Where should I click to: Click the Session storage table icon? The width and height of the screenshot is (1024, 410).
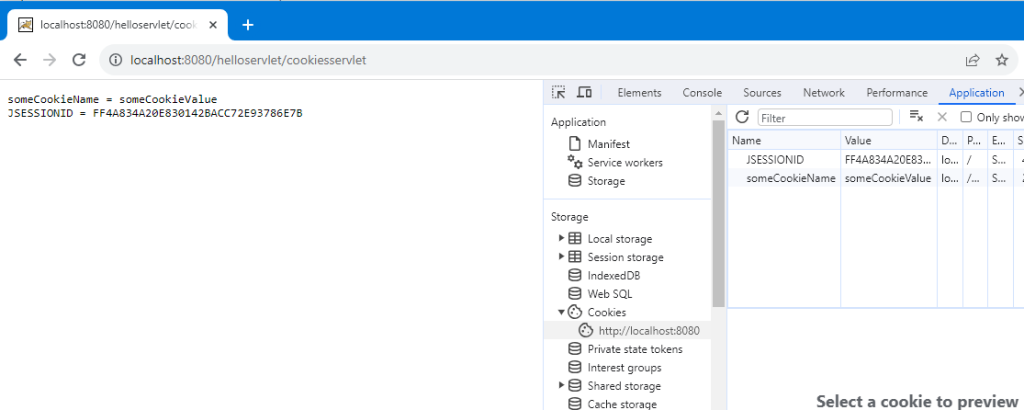coord(575,257)
